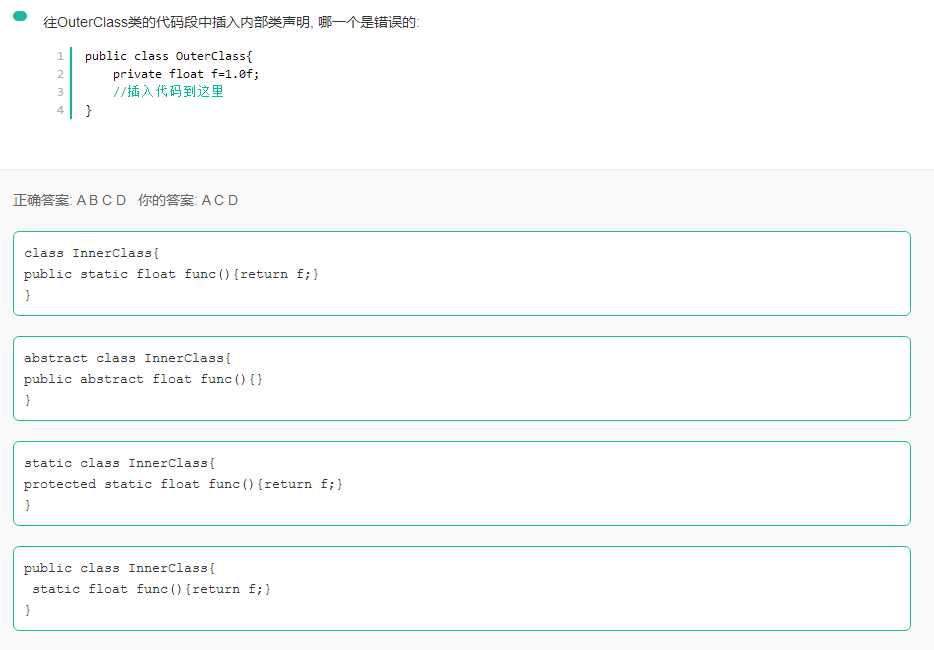
Task: Click the 'public class OuterClass{' code line
Action: tap(168, 56)
